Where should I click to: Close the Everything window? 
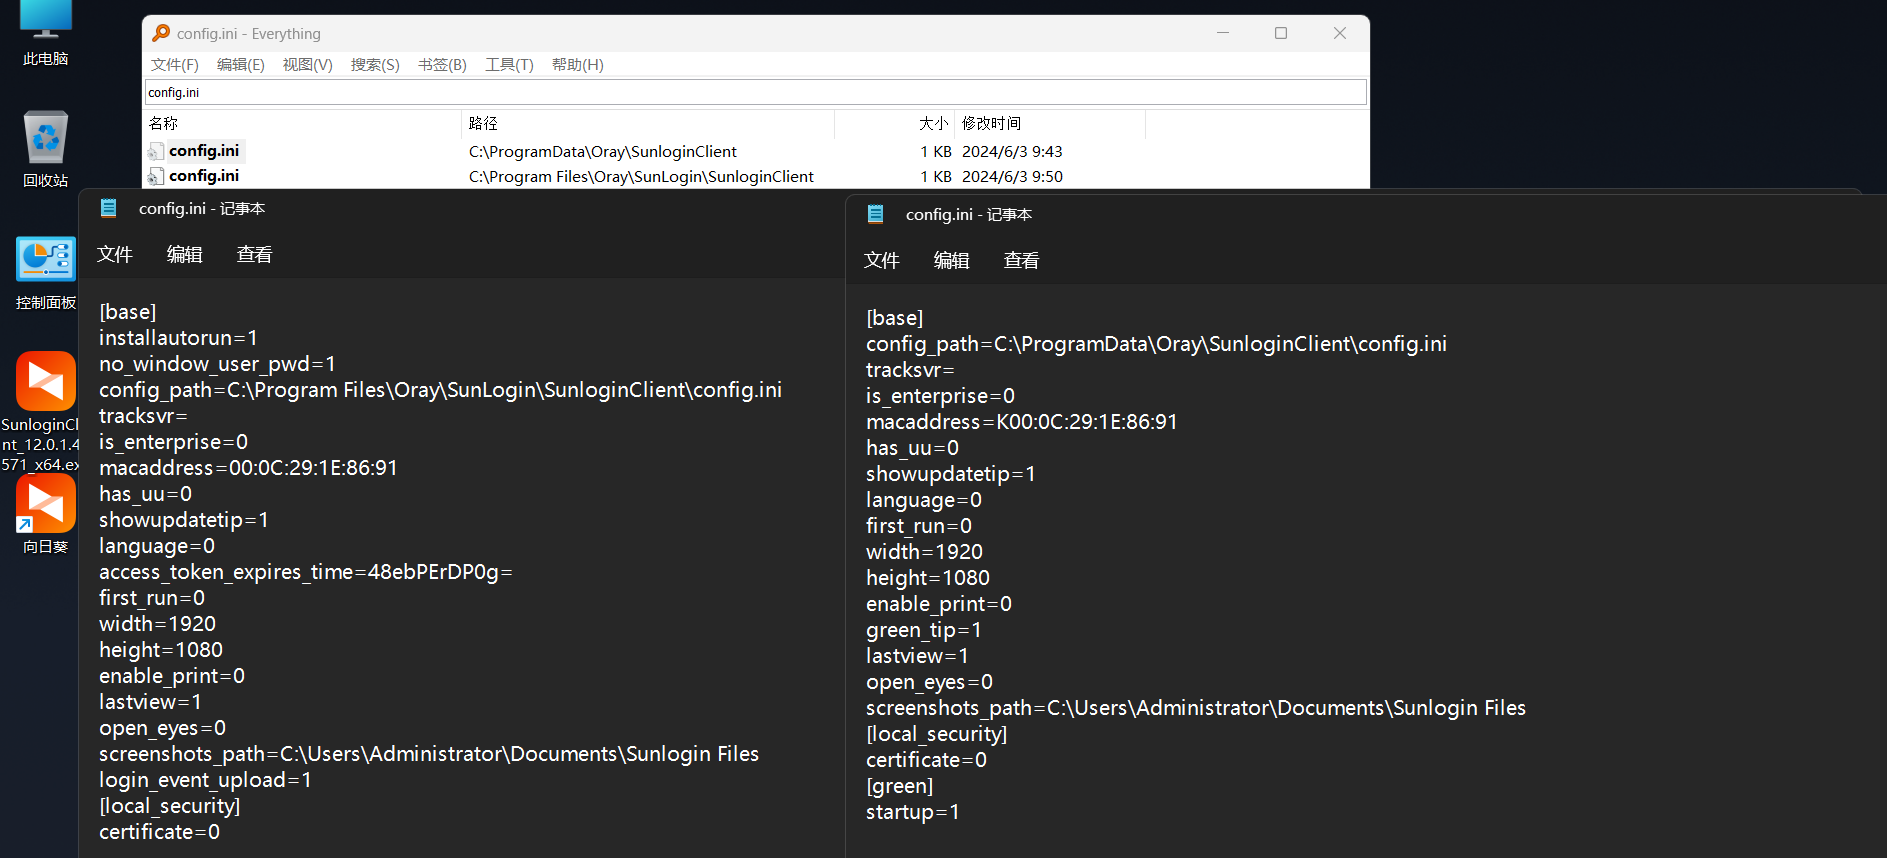pos(1340,33)
